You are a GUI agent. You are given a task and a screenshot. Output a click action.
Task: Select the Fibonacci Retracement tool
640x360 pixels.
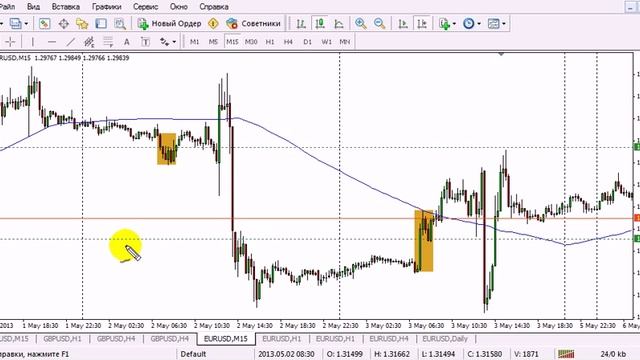108,42
